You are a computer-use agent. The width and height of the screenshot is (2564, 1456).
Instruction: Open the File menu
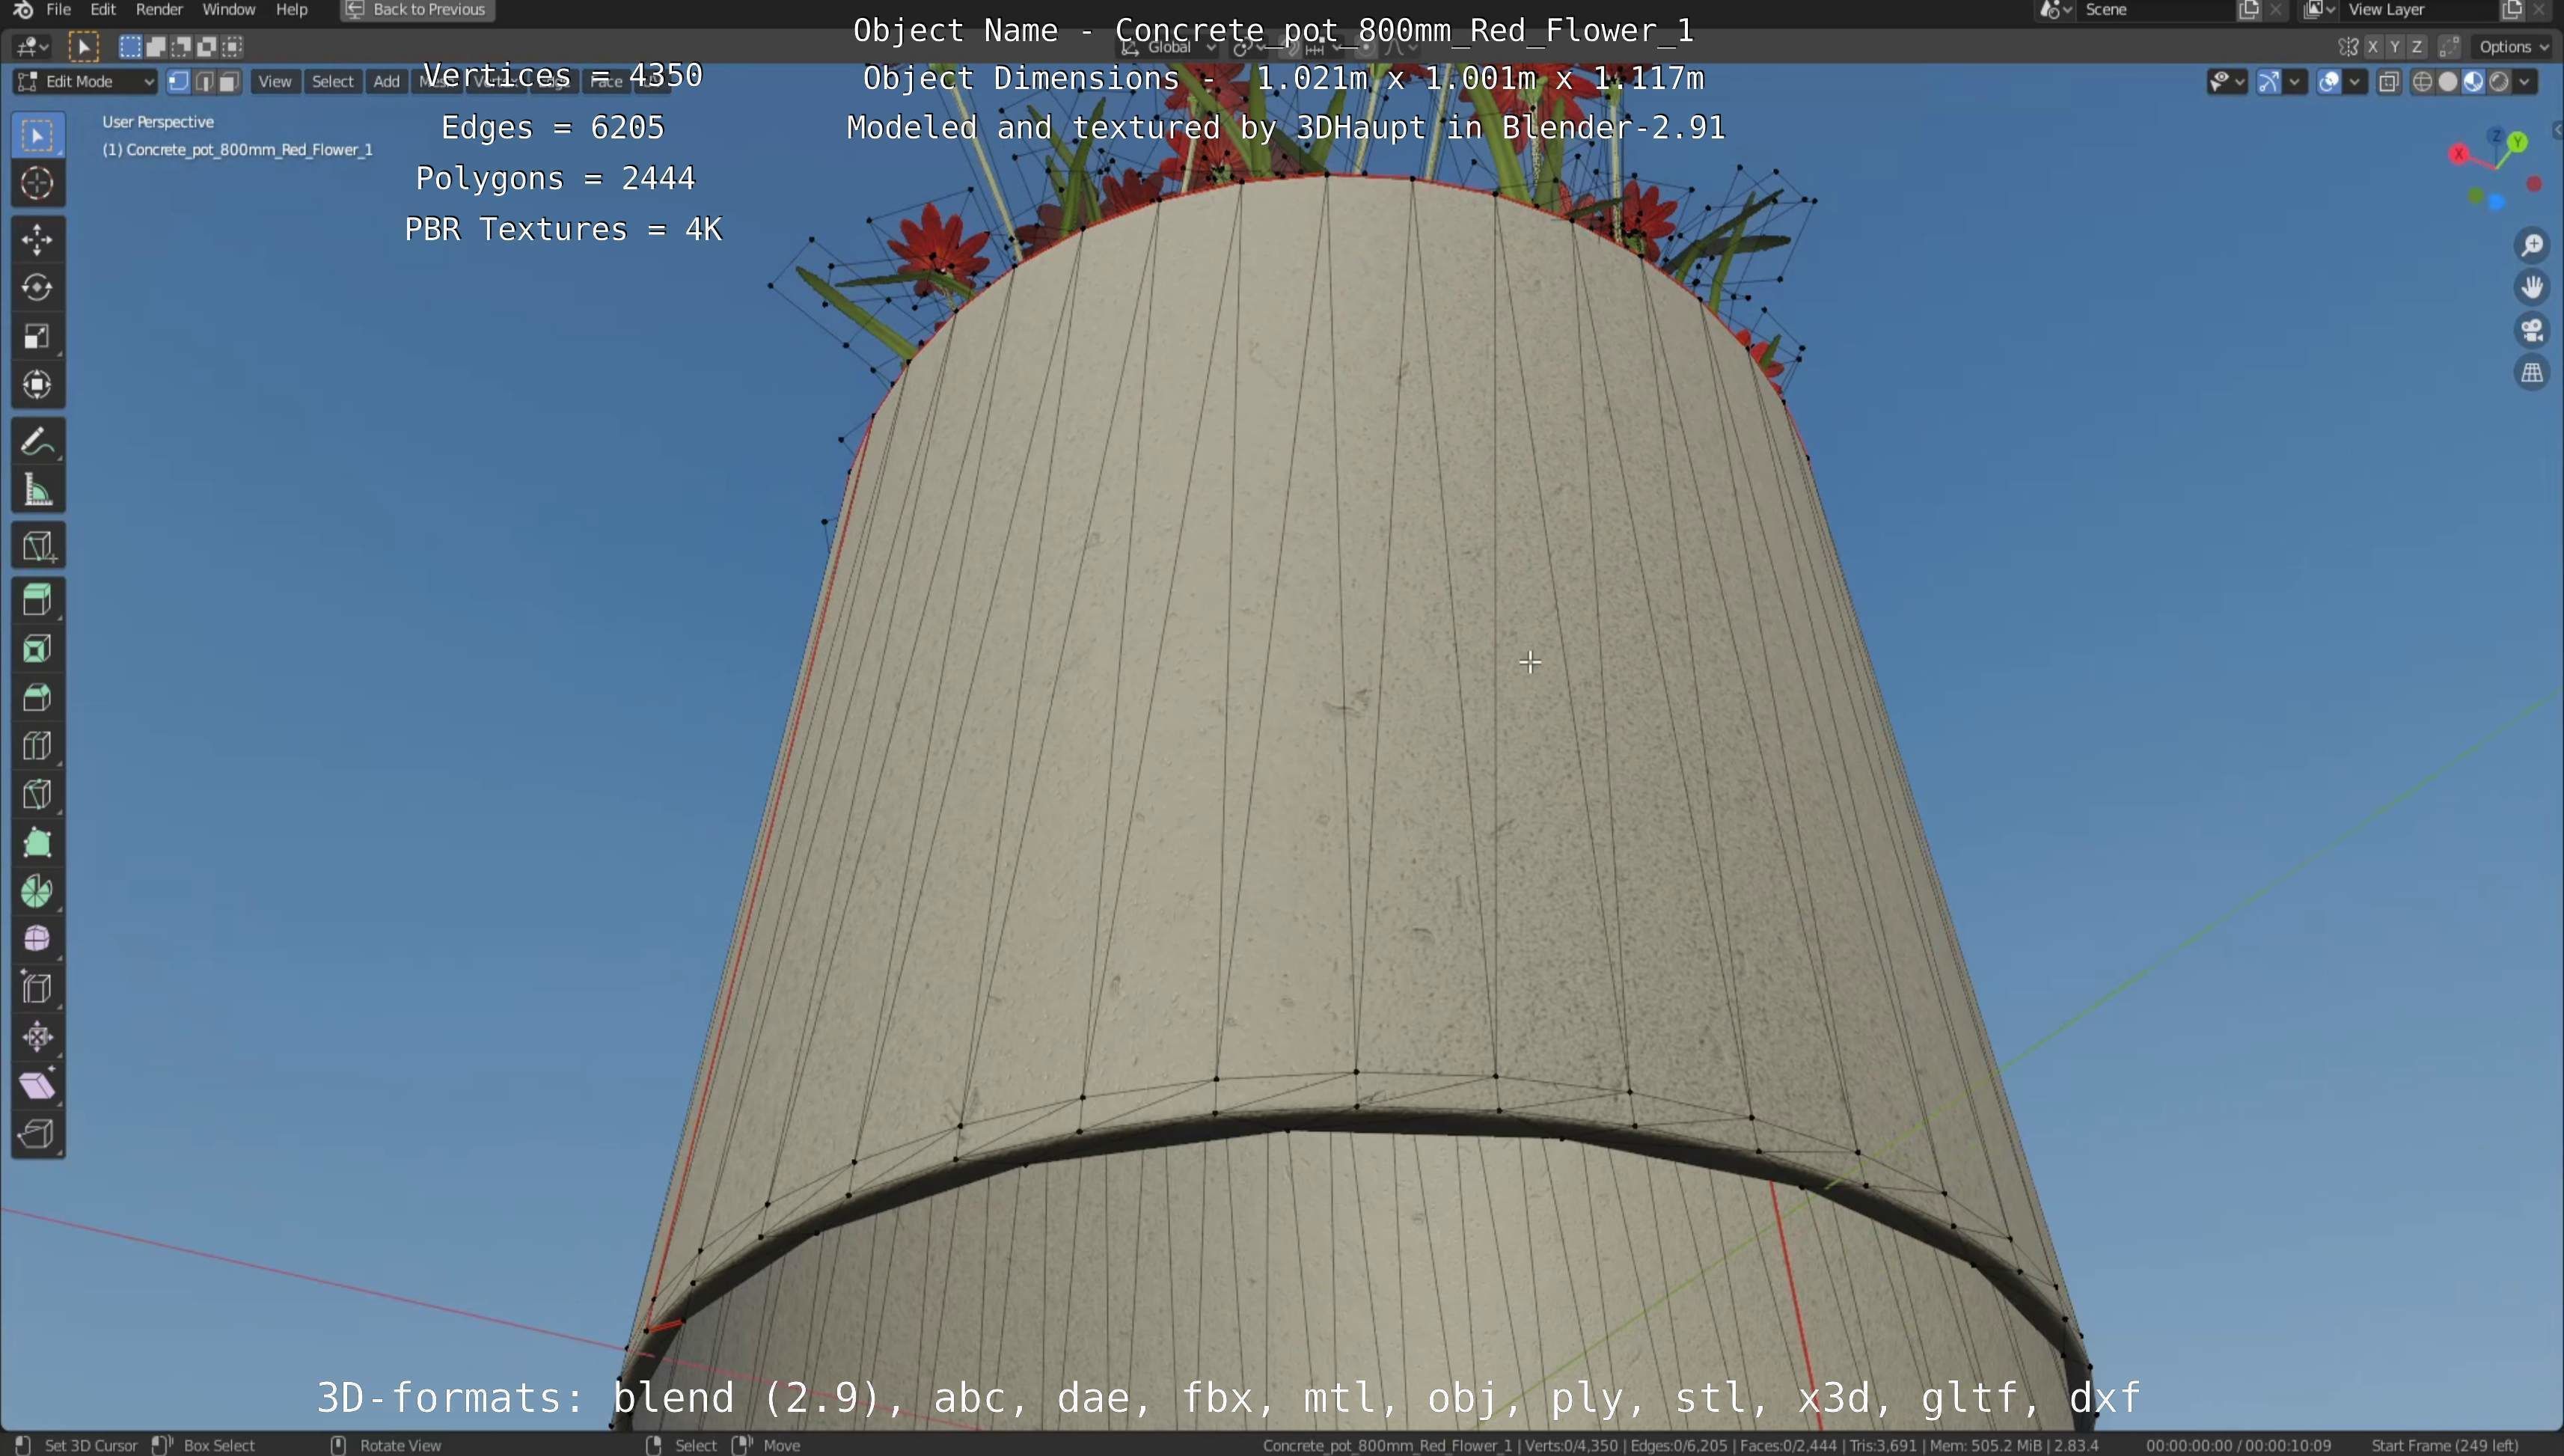59,10
